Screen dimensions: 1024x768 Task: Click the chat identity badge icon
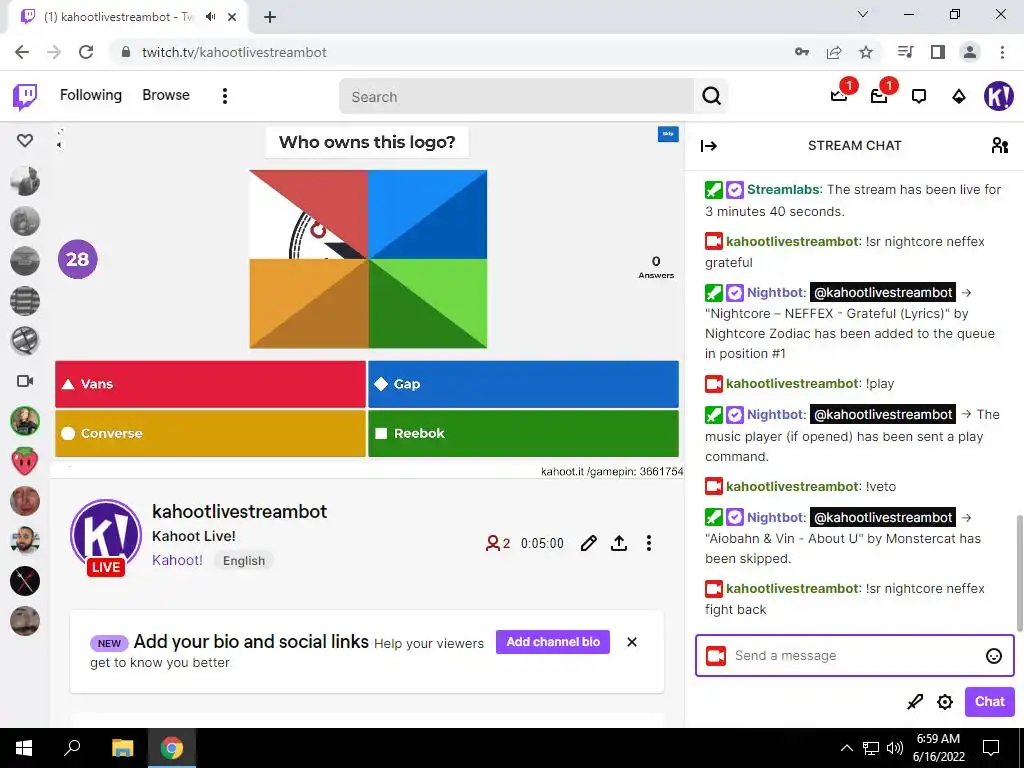point(716,656)
